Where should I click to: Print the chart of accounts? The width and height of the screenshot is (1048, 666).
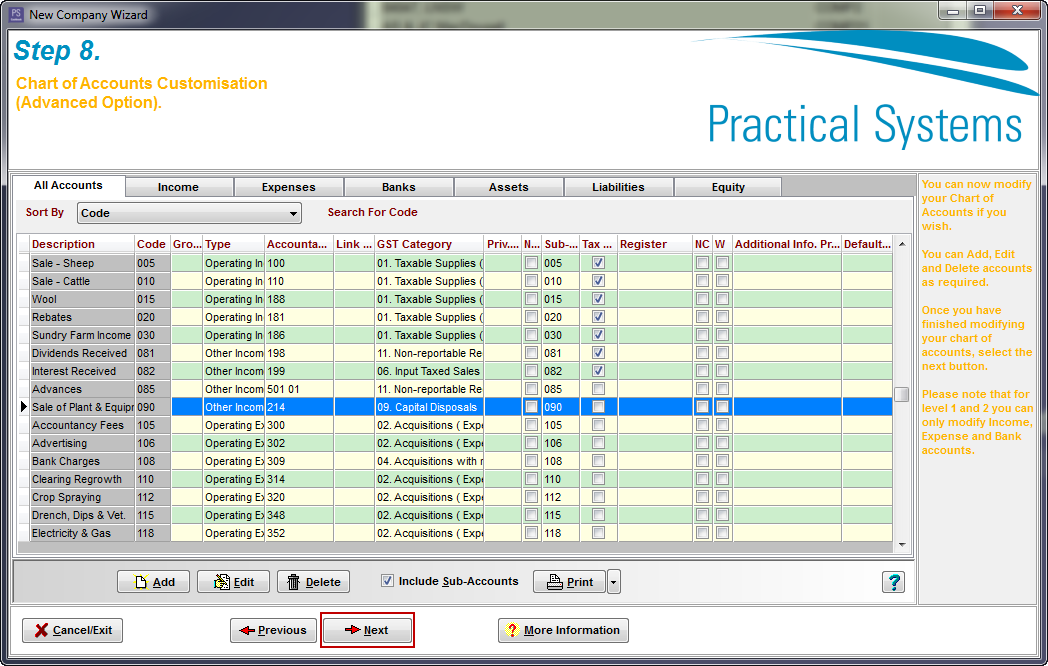tap(569, 582)
